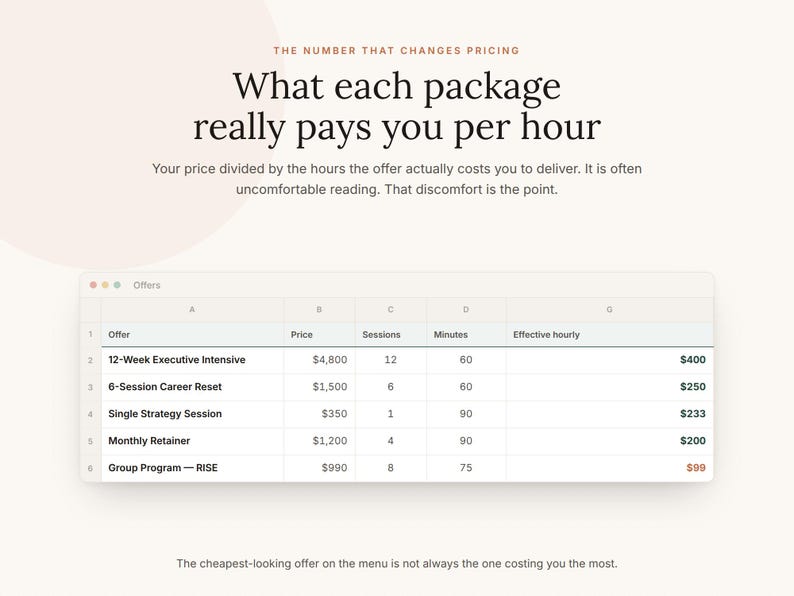Select the Monthly Retainer cell
This screenshot has width=794, height=596.
pos(192,441)
